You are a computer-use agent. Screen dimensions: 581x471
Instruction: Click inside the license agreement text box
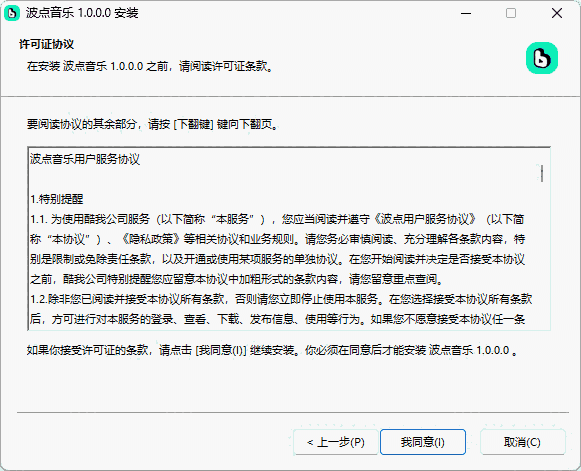coord(289,239)
